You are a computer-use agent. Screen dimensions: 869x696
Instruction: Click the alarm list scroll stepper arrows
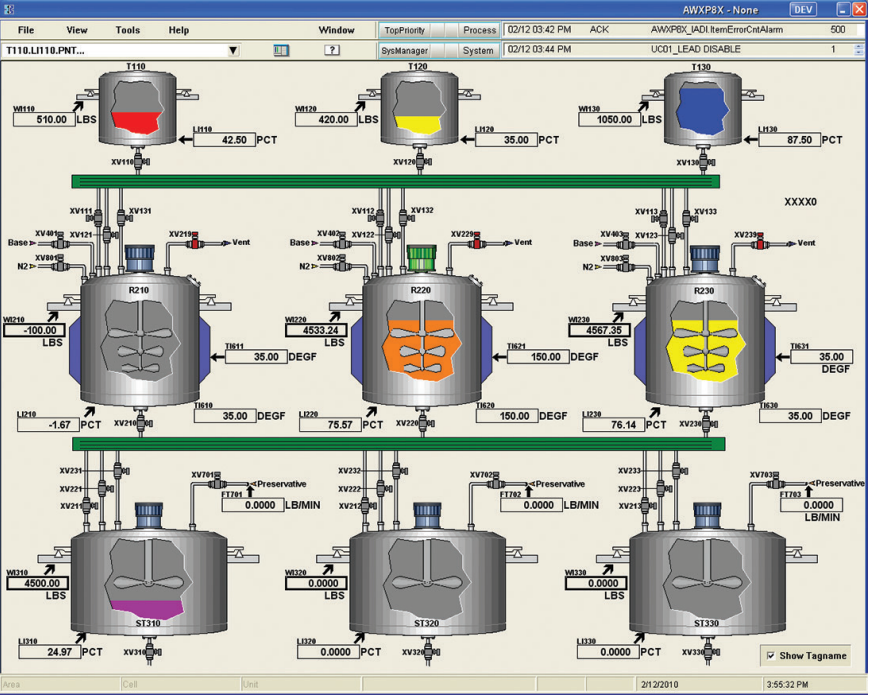point(858,49)
